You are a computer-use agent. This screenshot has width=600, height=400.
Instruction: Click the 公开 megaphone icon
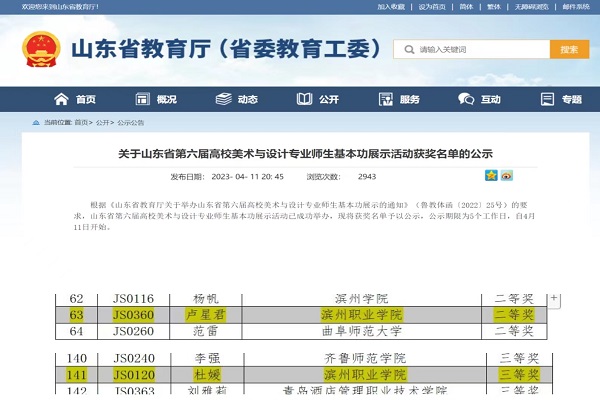302,100
